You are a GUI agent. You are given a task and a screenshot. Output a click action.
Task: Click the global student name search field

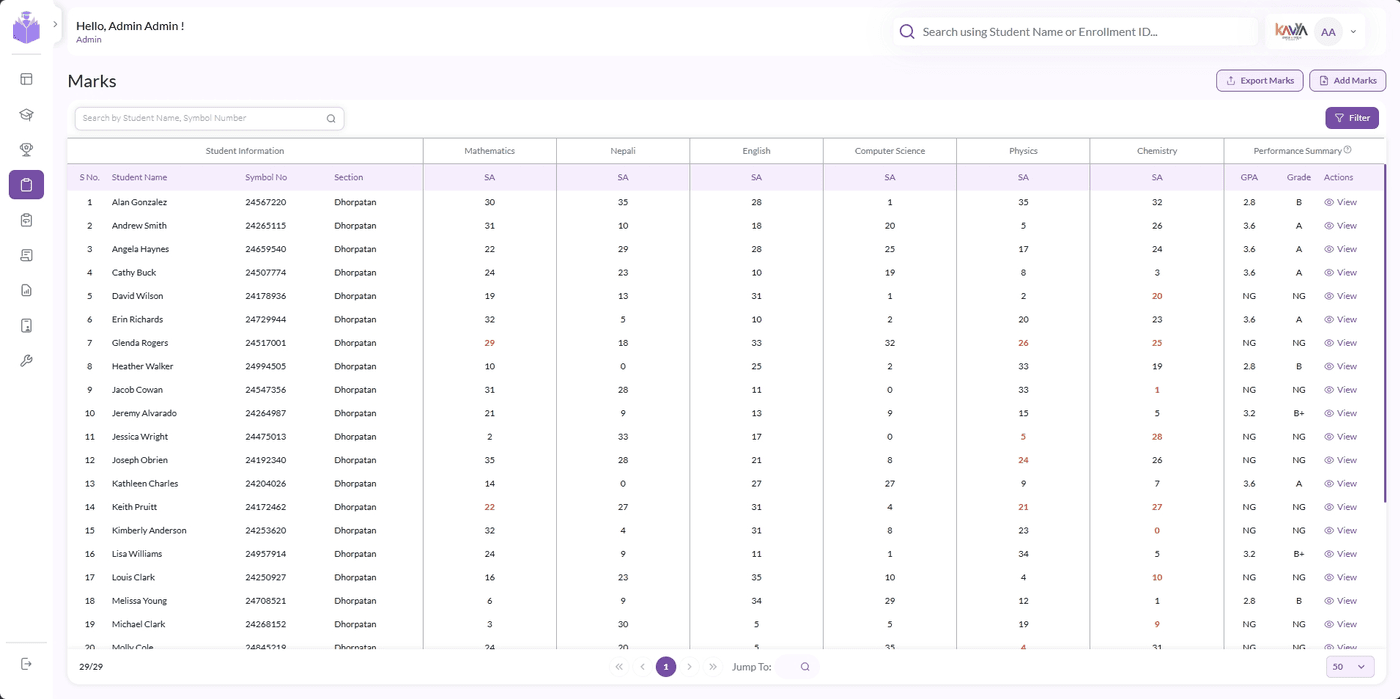click(x=1075, y=32)
